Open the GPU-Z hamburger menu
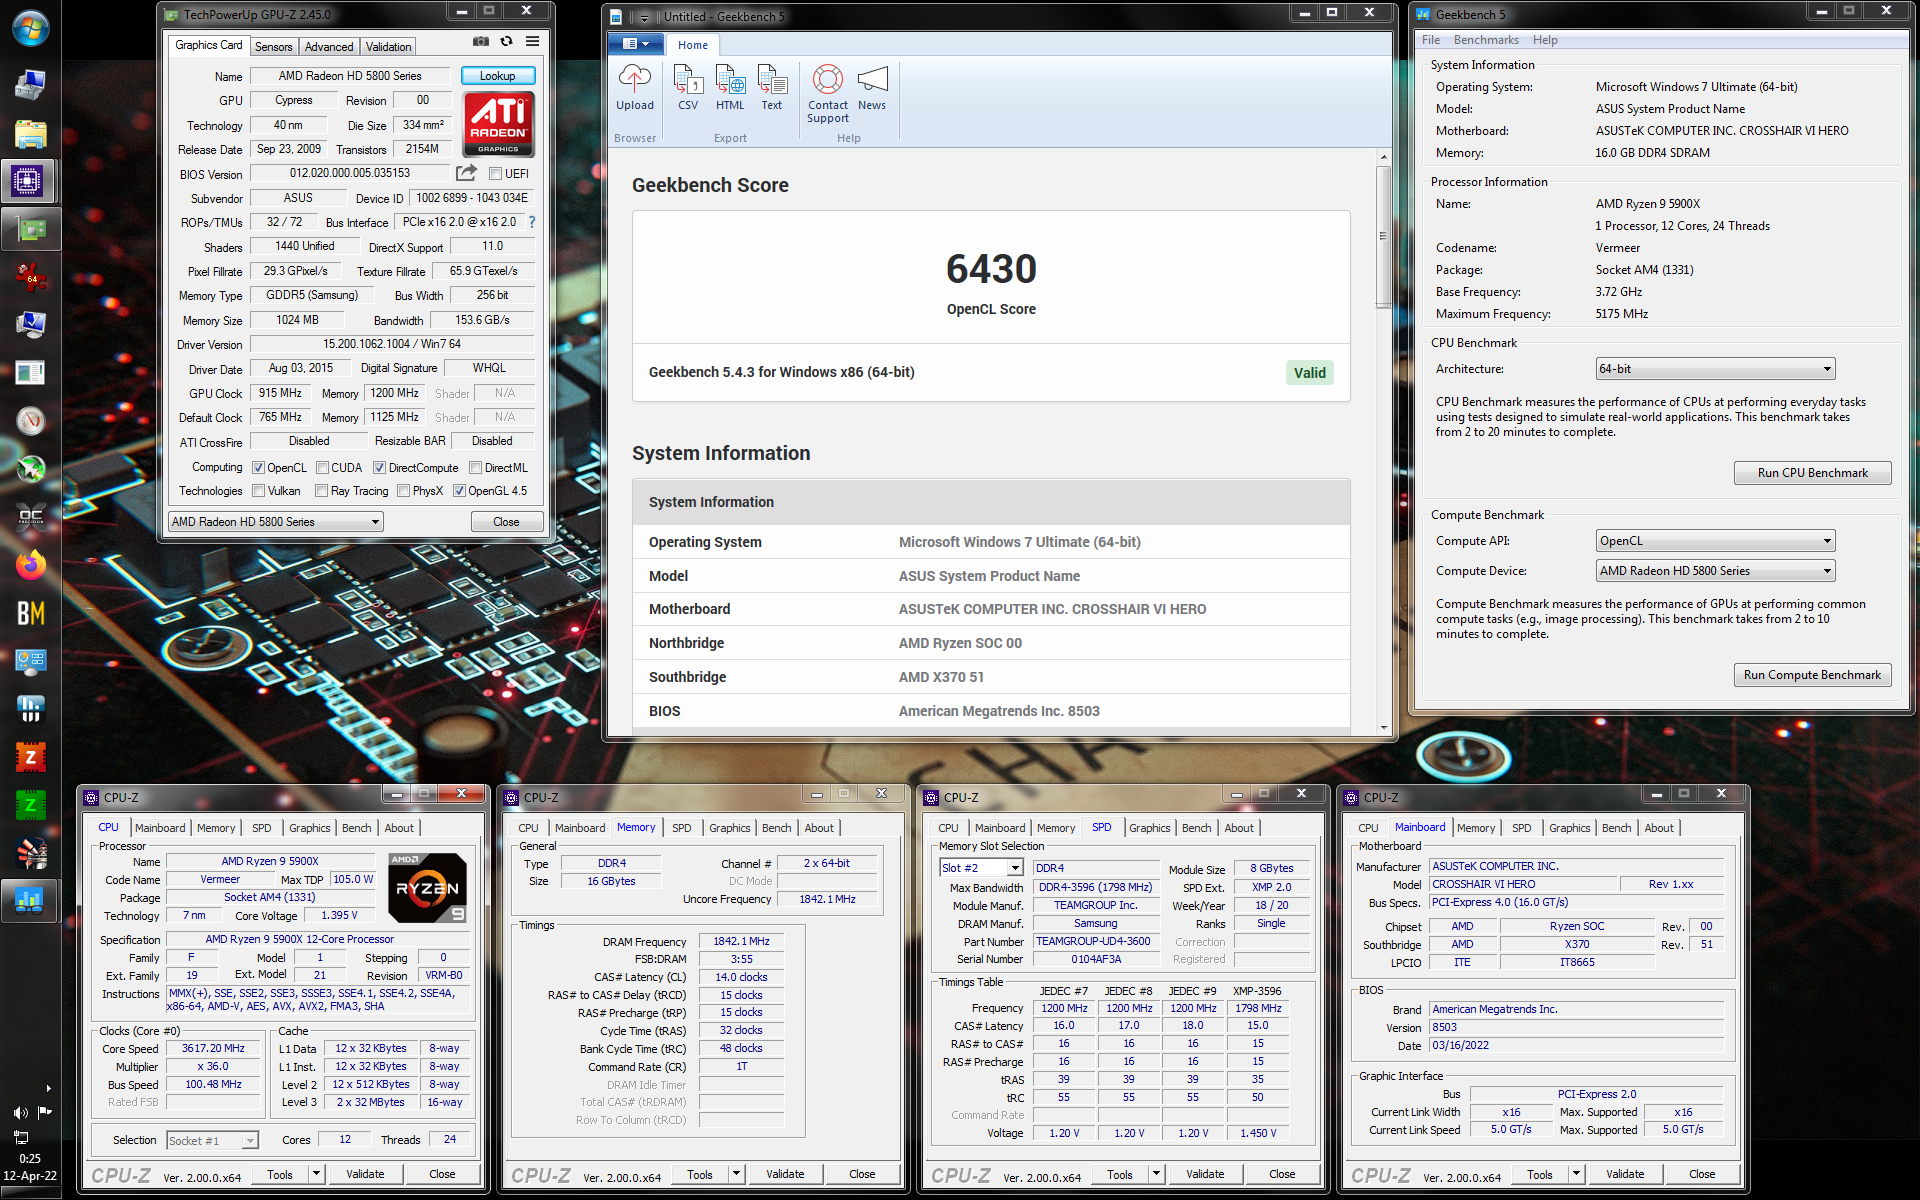Image resolution: width=1920 pixels, height=1200 pixels. tap(533, 41)
